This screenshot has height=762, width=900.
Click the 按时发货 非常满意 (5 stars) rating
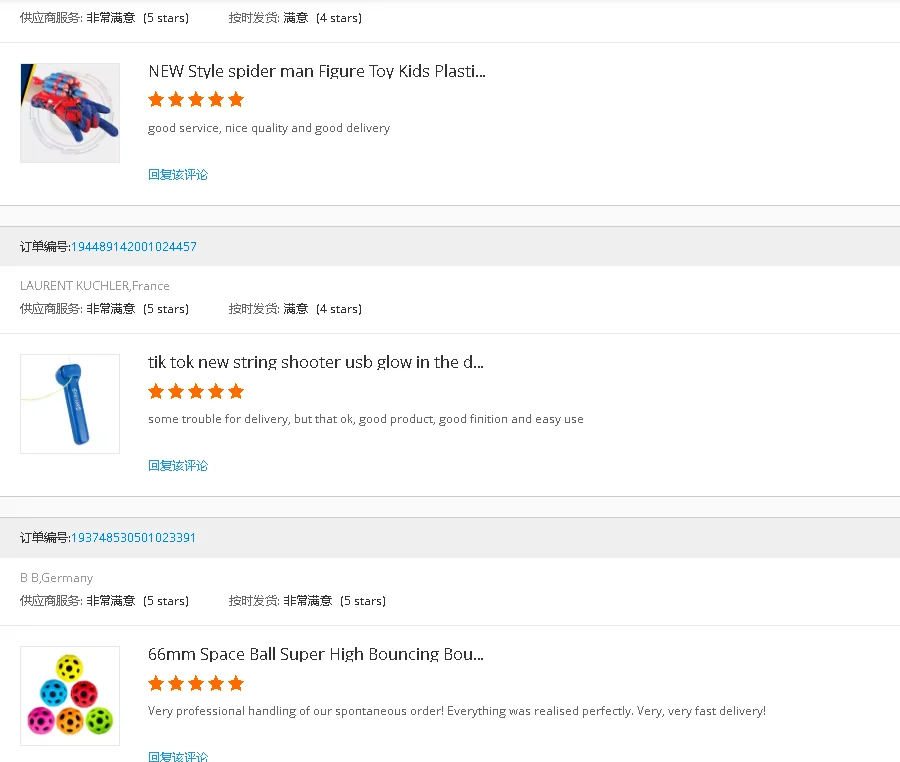[307, 601]
